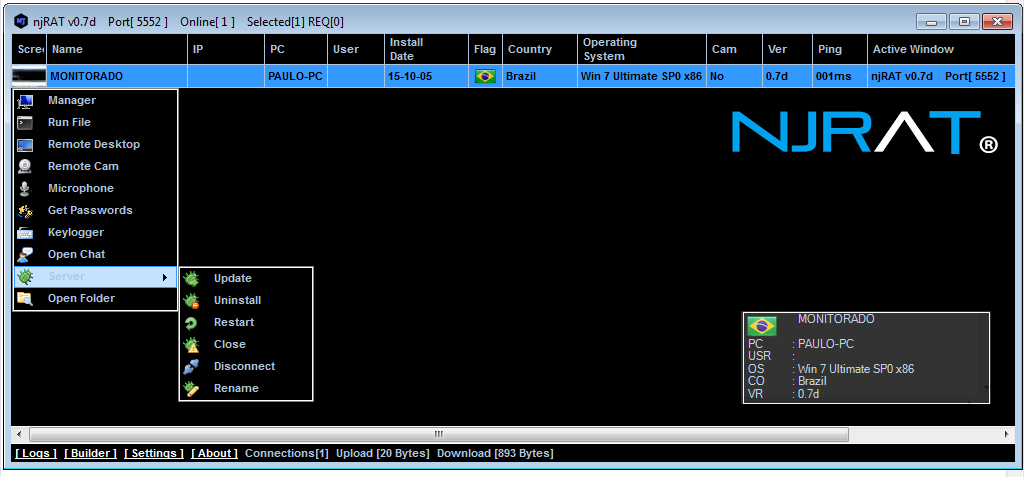Open the [ Settings ] link
Screen dimensions: 1028x477
[154, 453]
